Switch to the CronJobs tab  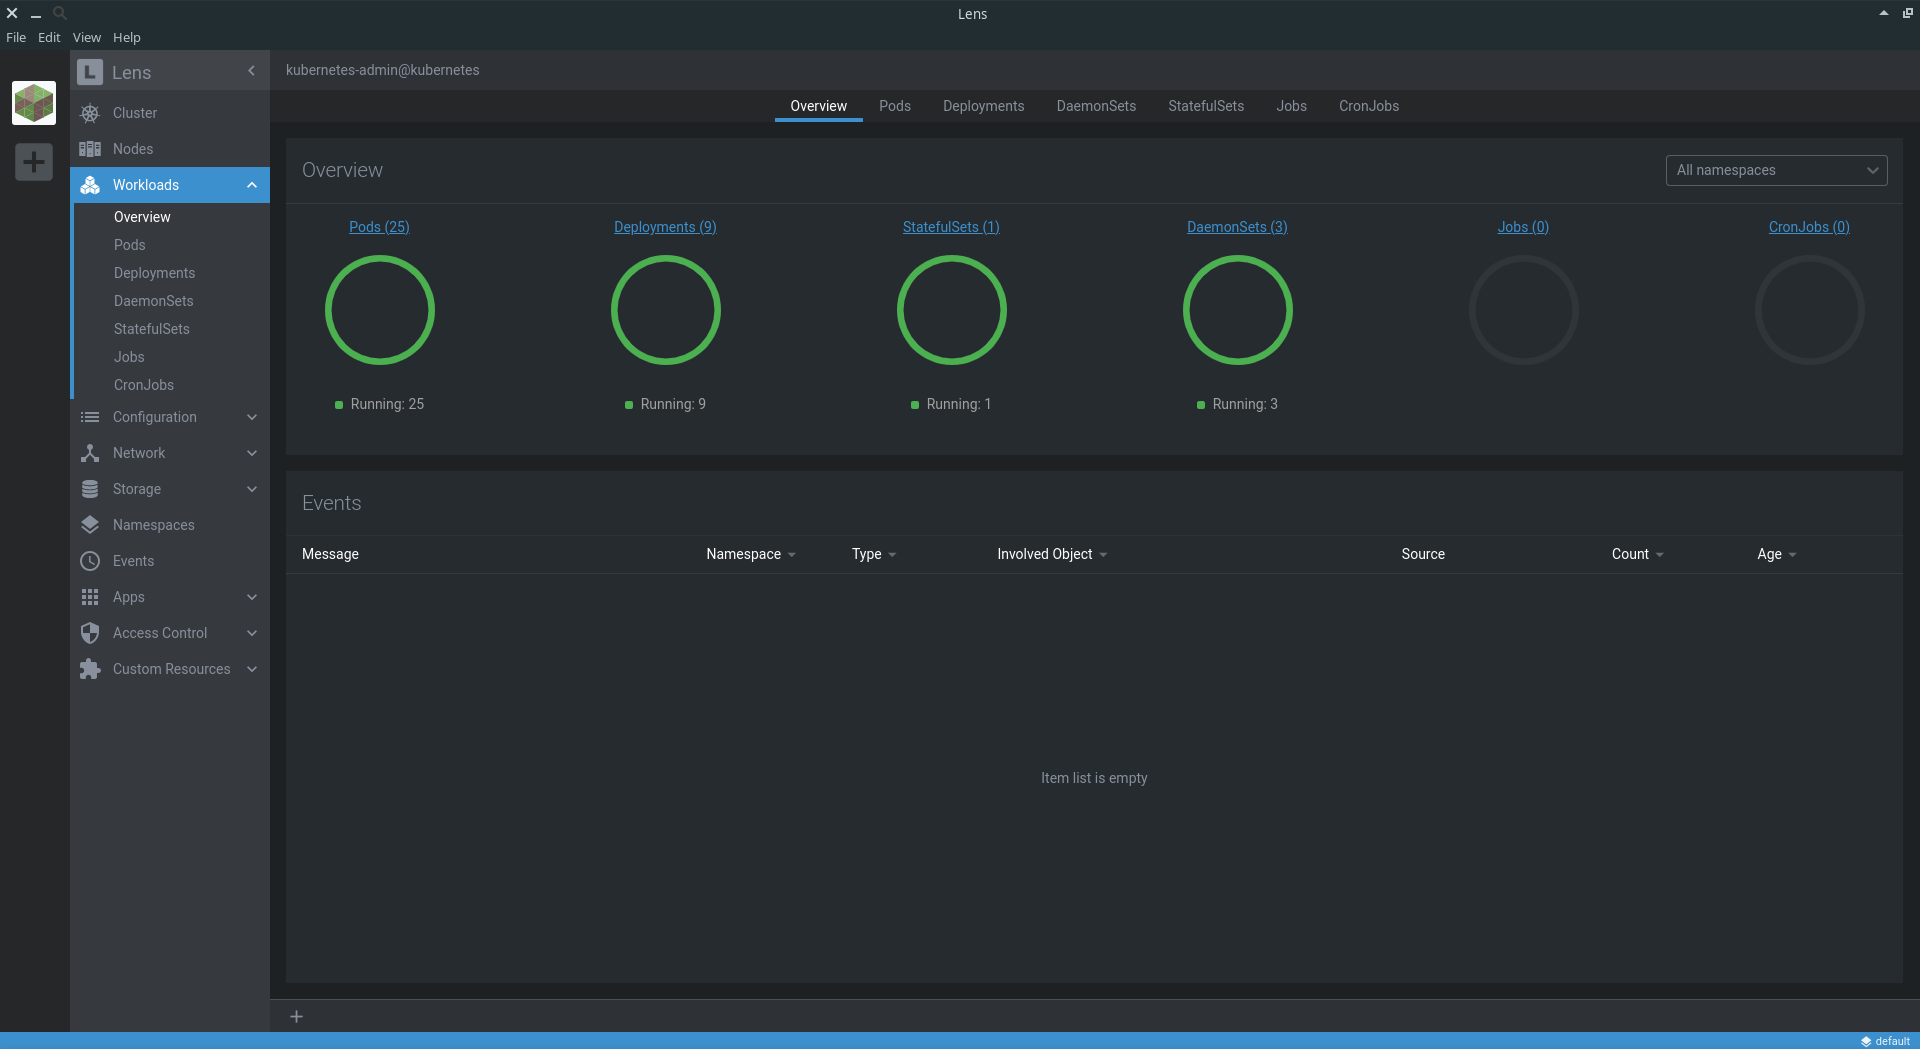point(1369,106)
